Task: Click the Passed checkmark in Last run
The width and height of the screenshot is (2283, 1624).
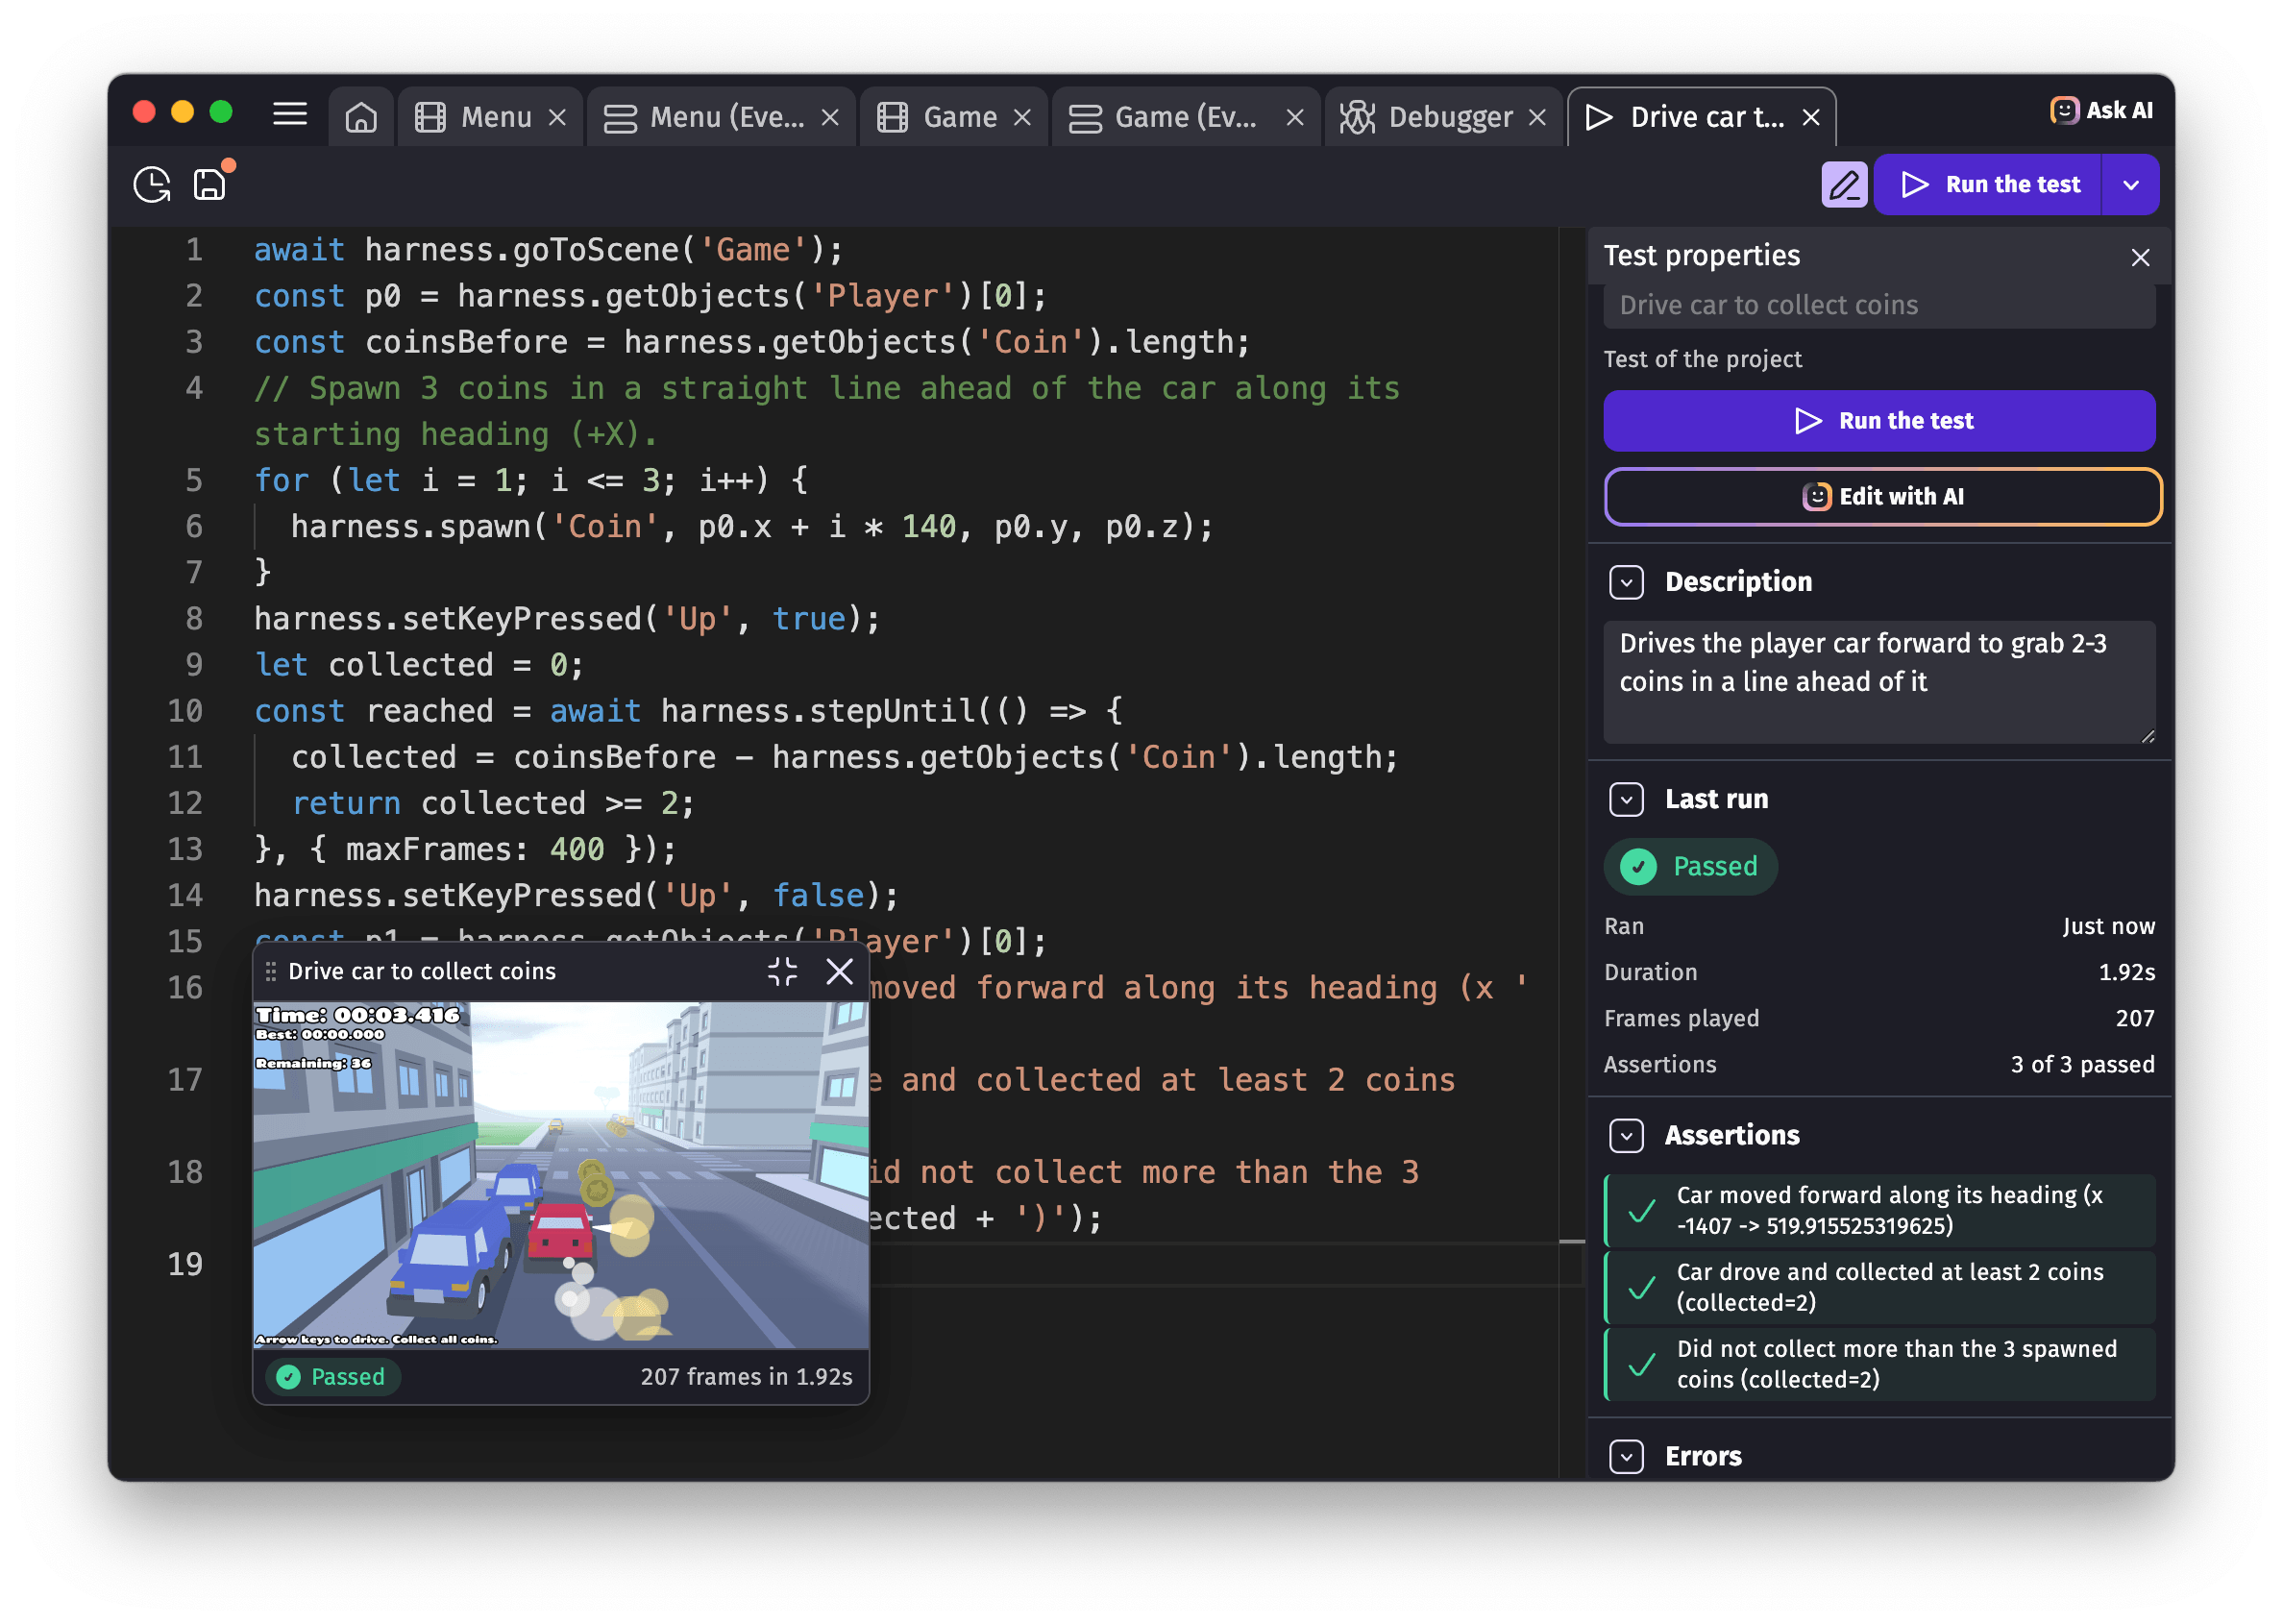Action: tap(1637, 866)
